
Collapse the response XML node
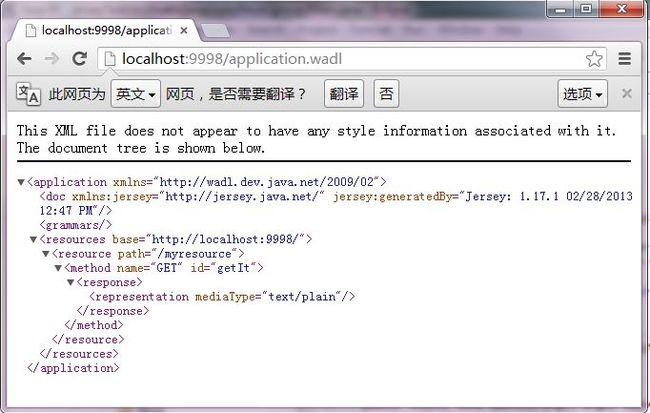(71, 282)
